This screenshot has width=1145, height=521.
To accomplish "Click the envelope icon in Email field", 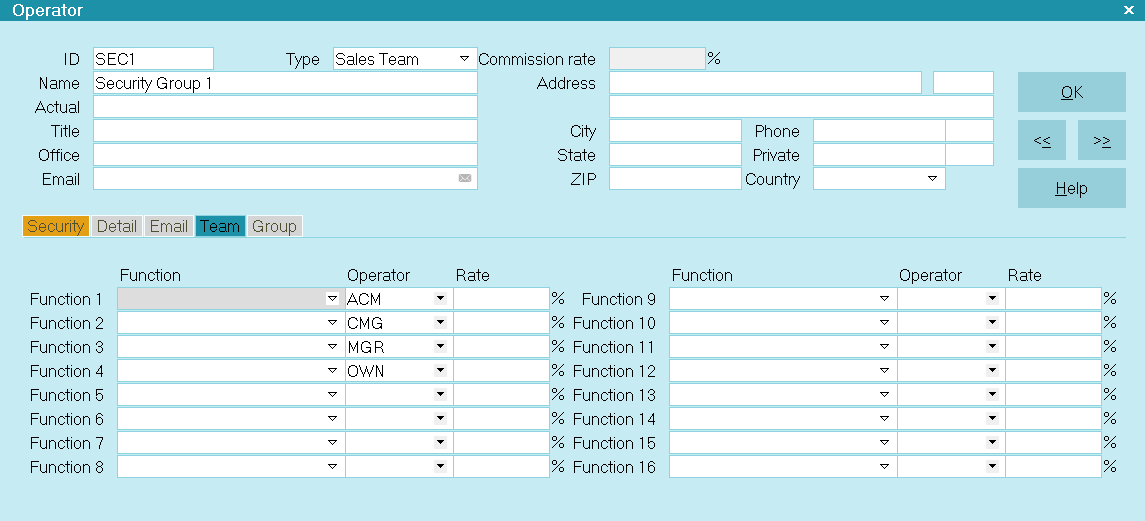I will [x=465, y=179].
